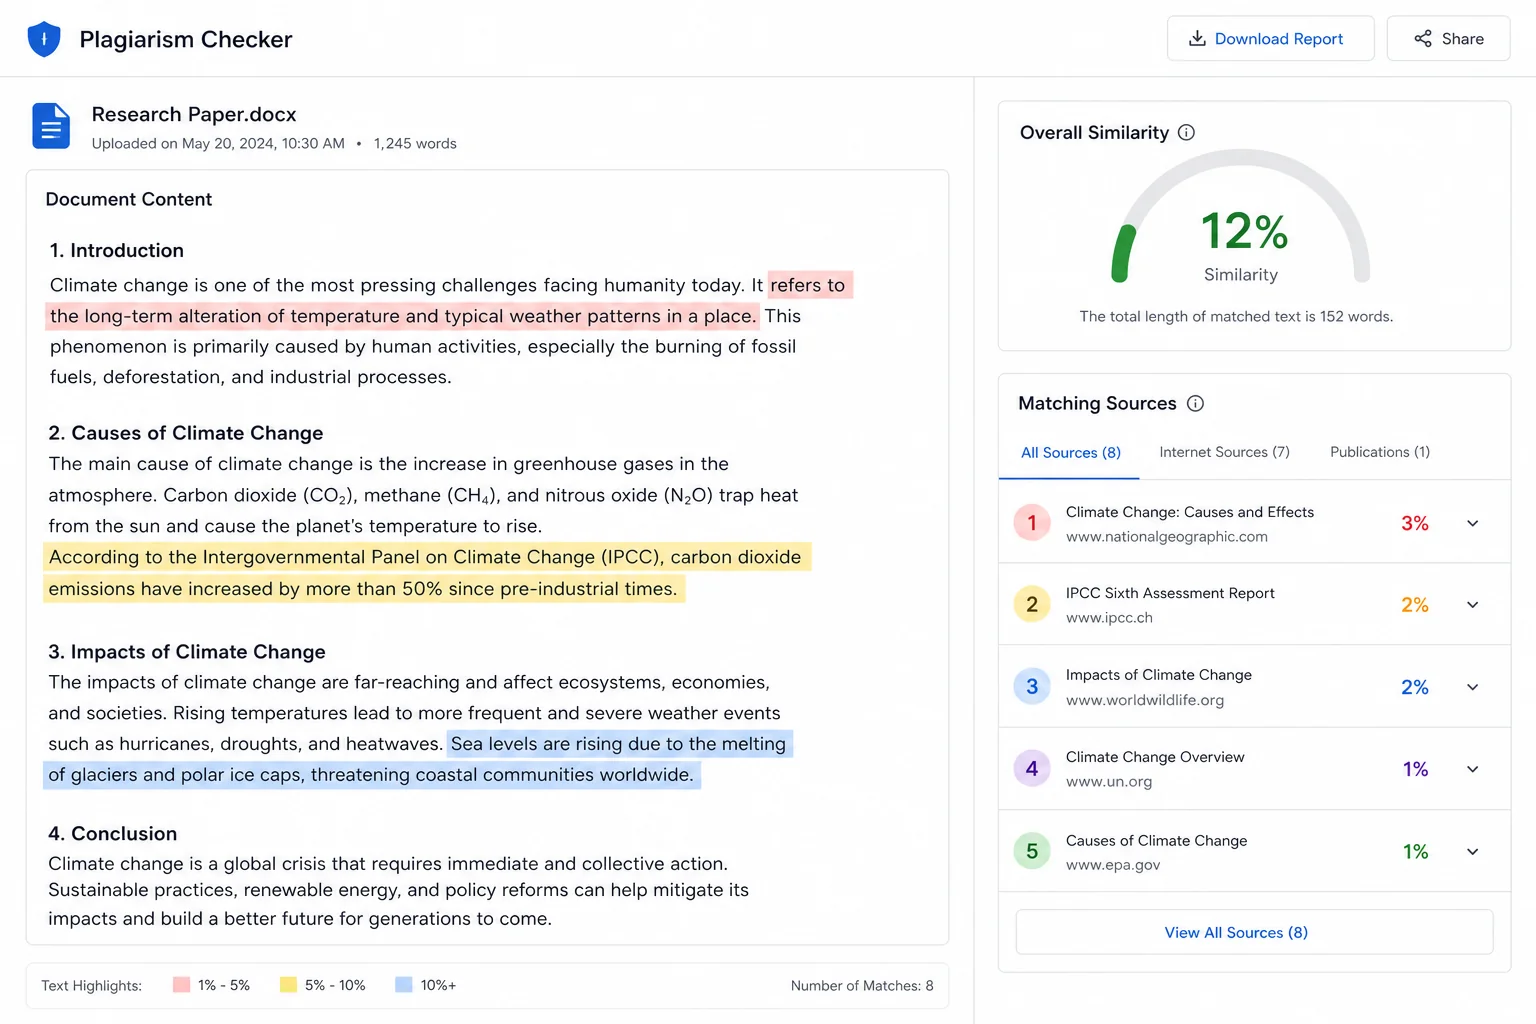Viewport: 1536px width, 1024px height.
Task: Select the red source number 1 badge
Action: point(1032,523)
